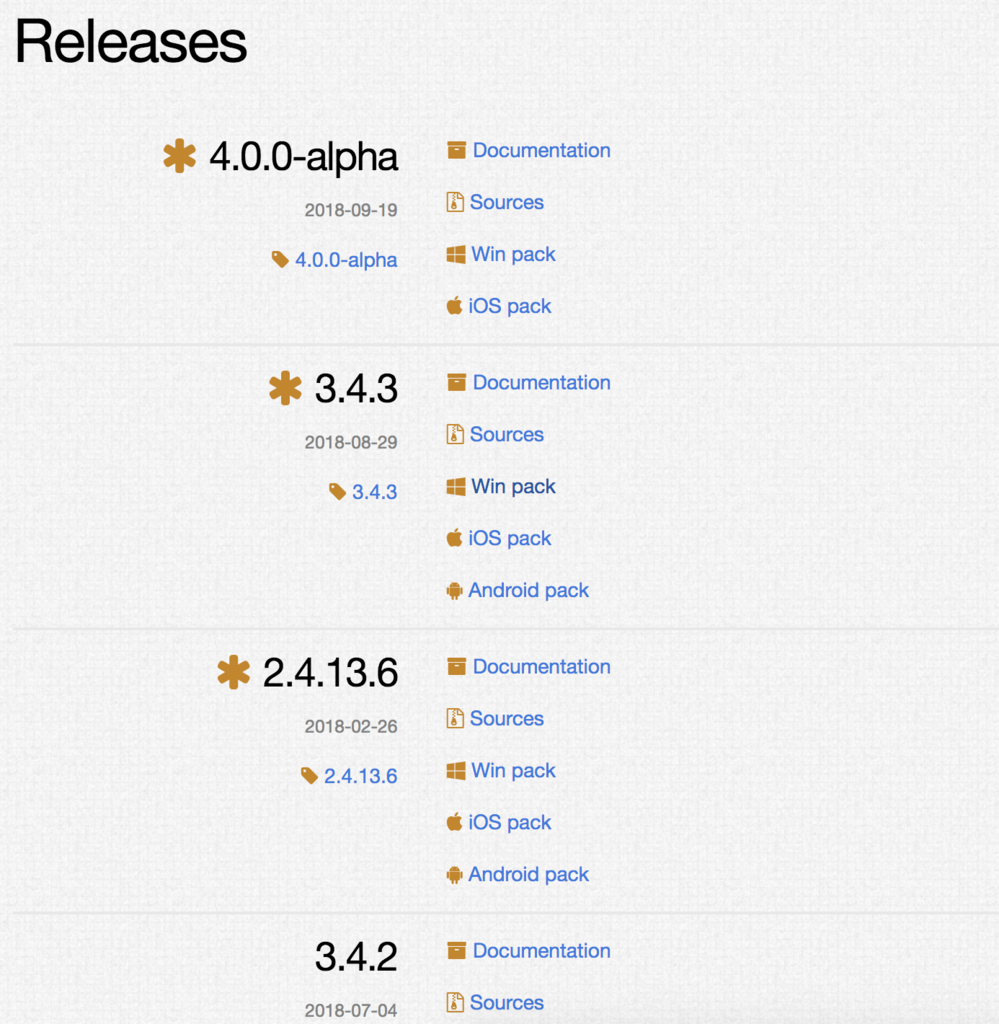
Task: Click the Apple icon in 2.4.13.6 section
Action: click(x=454, y=822)
